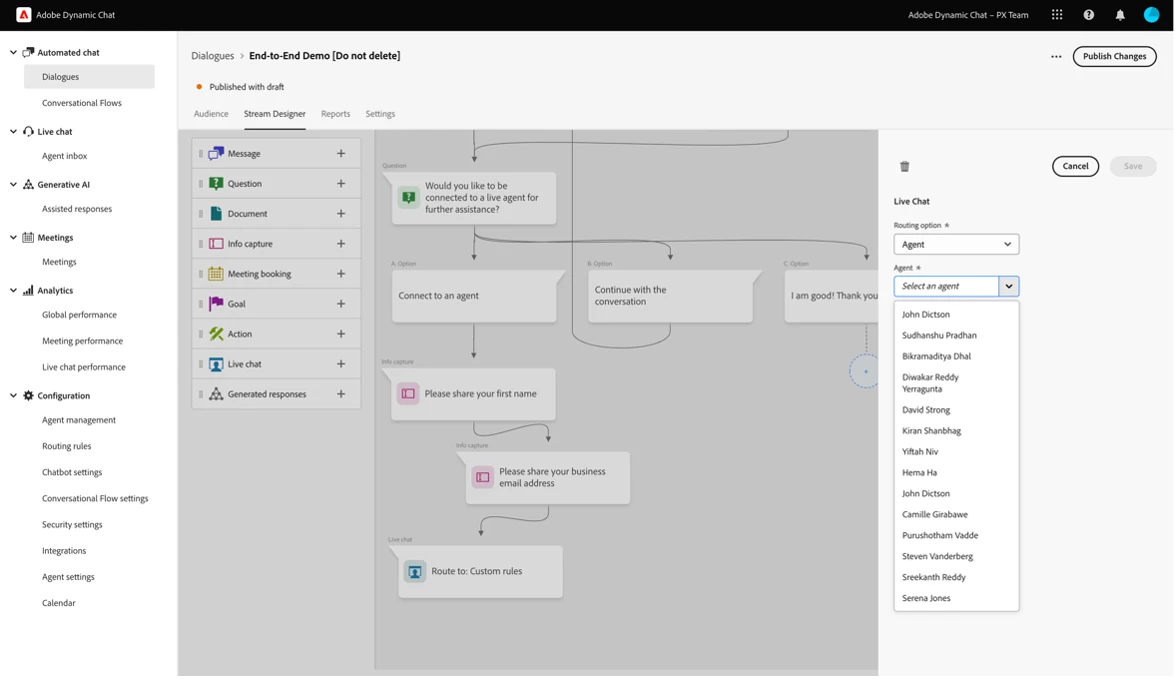This screenshot has height=681, width=1176.
Task: Open Integrations in sidebar
Action: point(64,551)
